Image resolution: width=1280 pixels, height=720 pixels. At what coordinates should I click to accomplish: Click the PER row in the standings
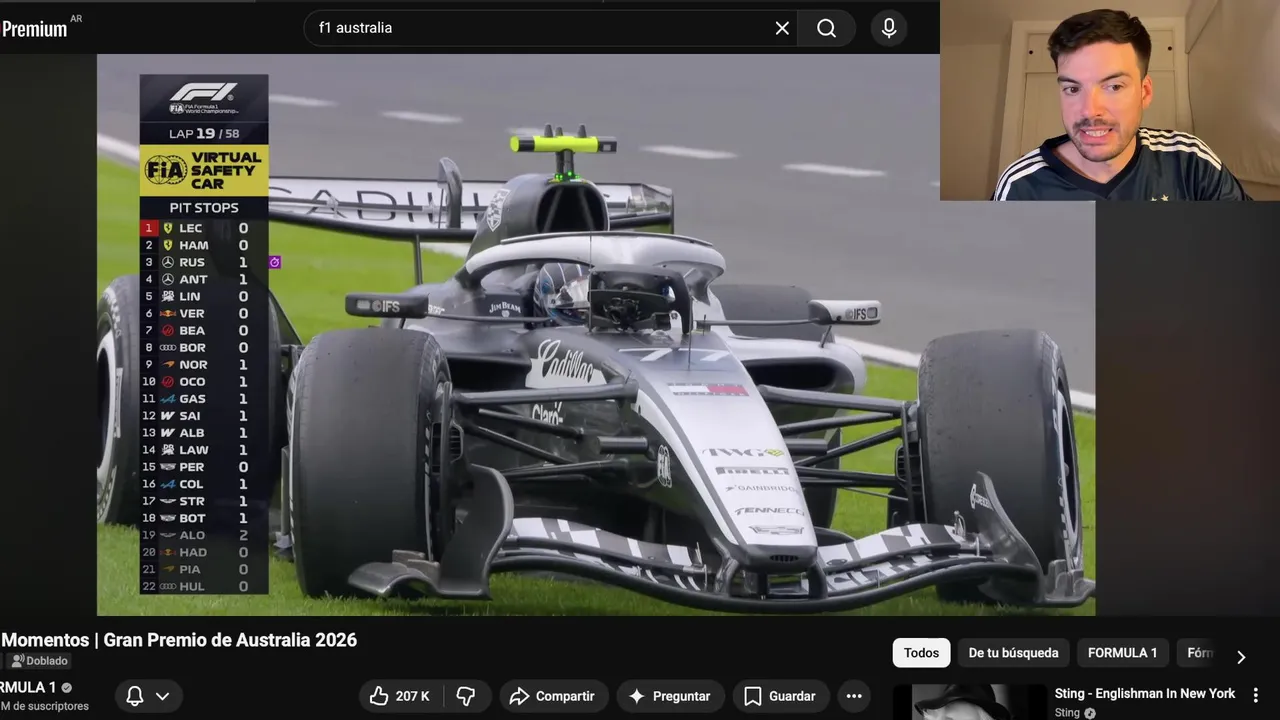click(204, 467)
